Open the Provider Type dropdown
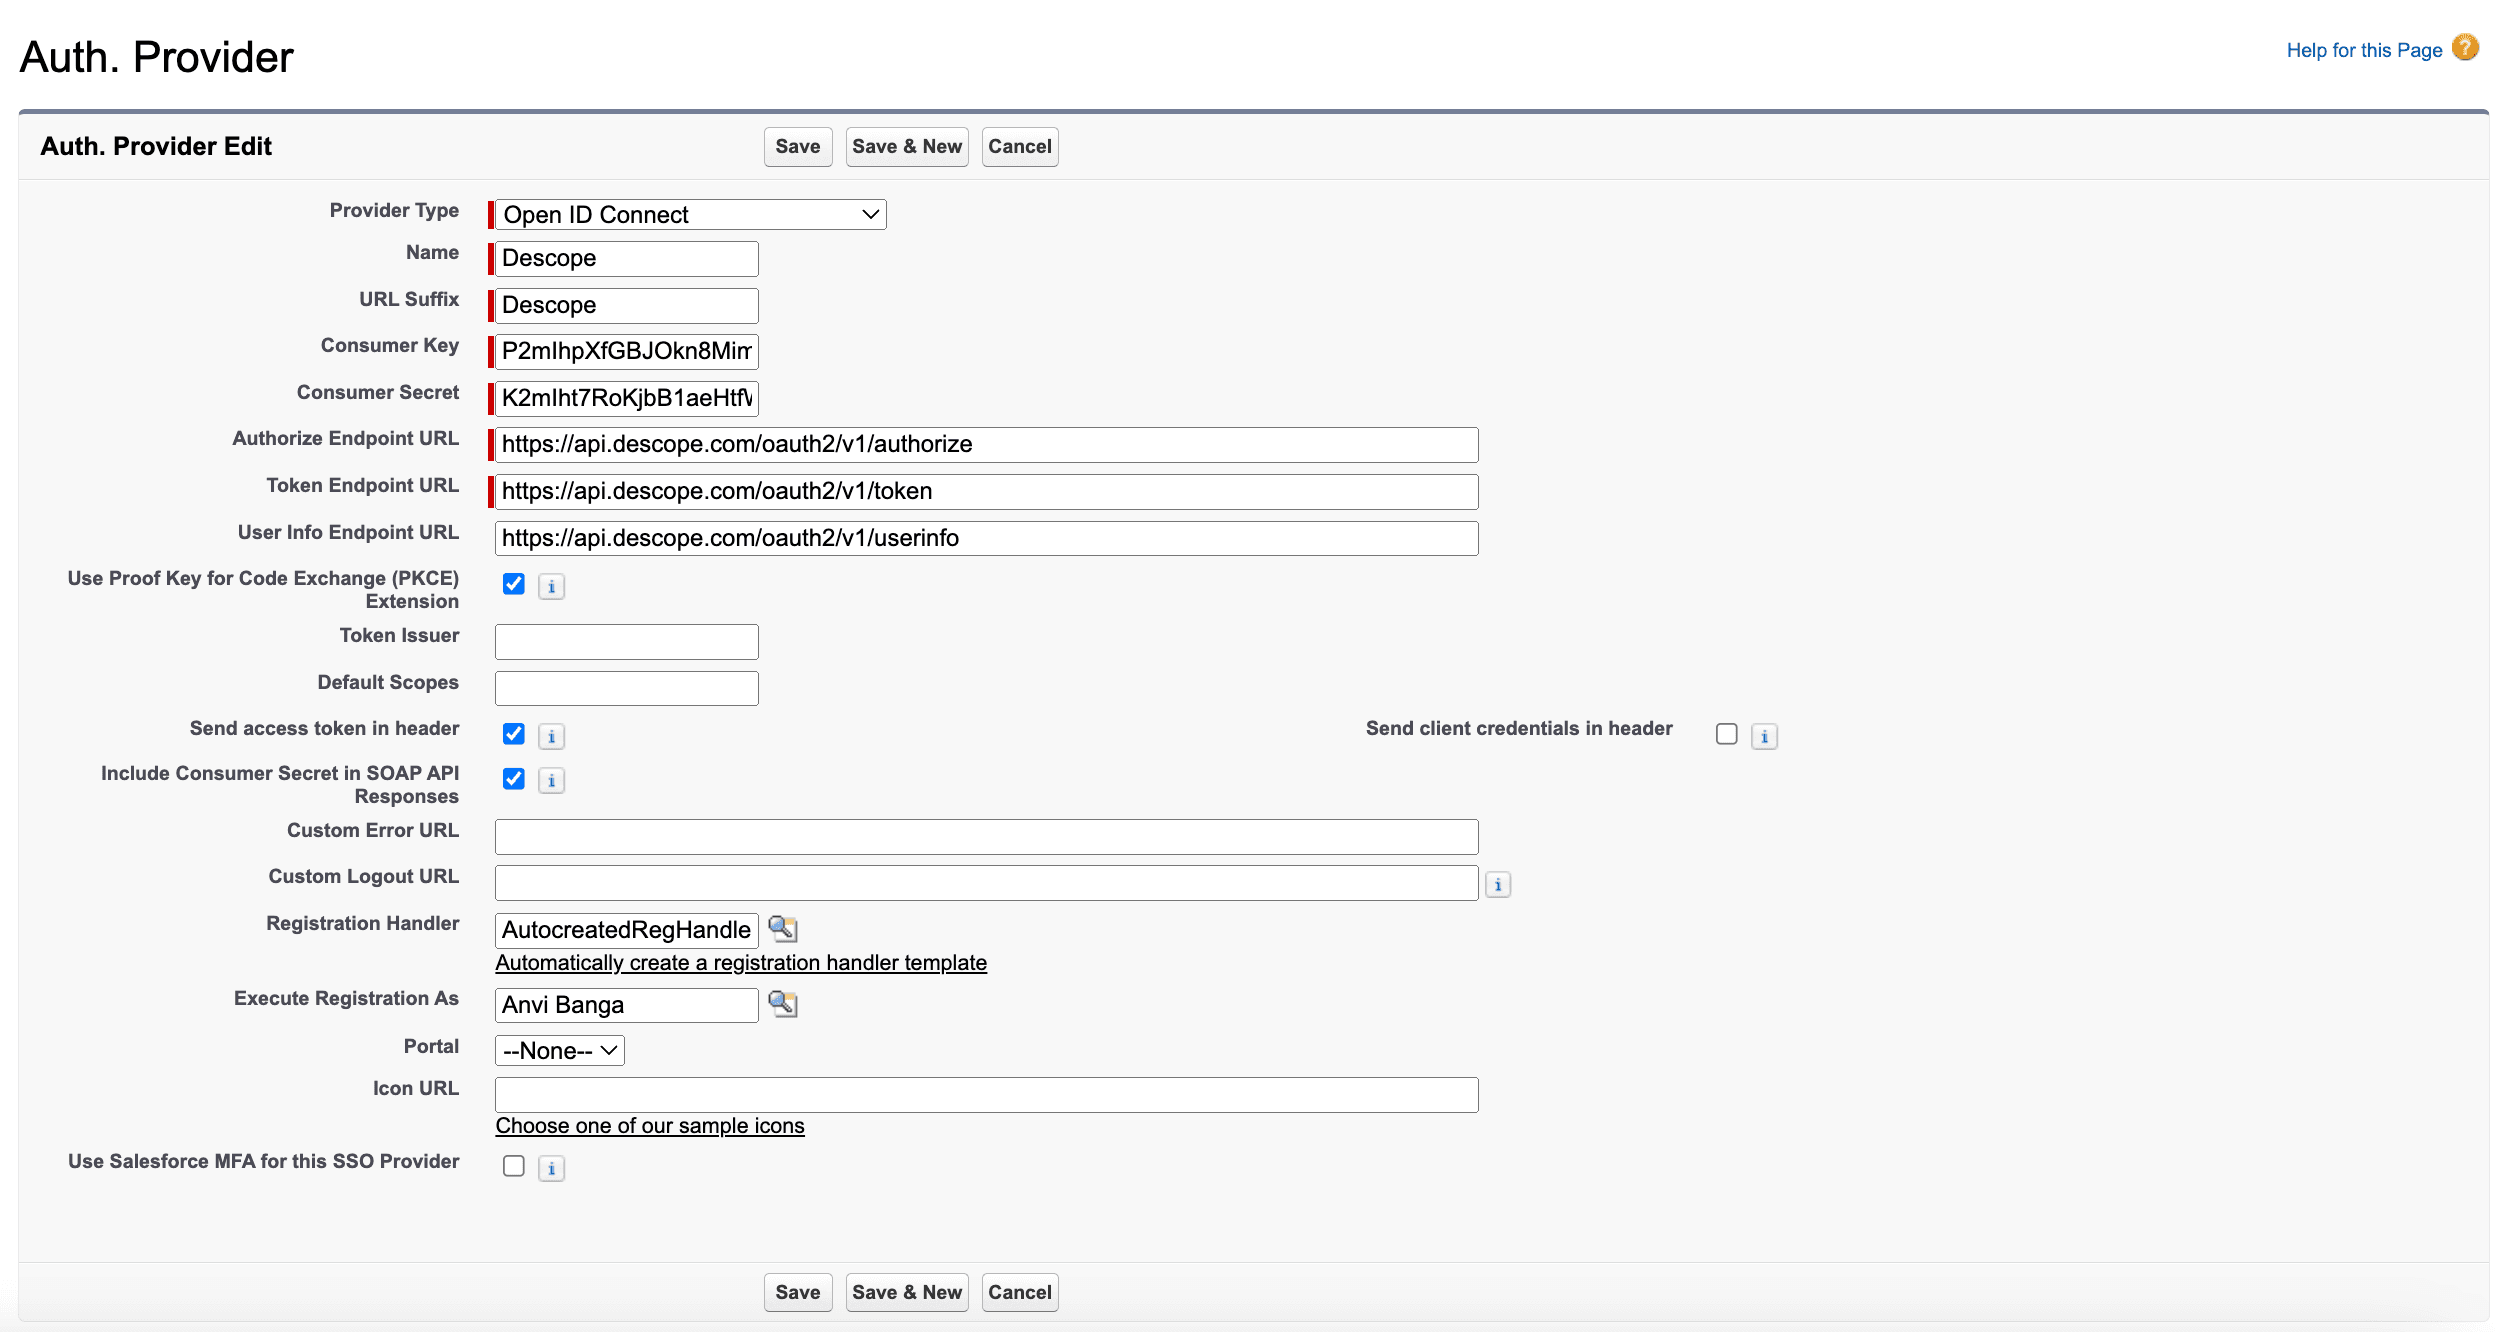 coord(688,213)
